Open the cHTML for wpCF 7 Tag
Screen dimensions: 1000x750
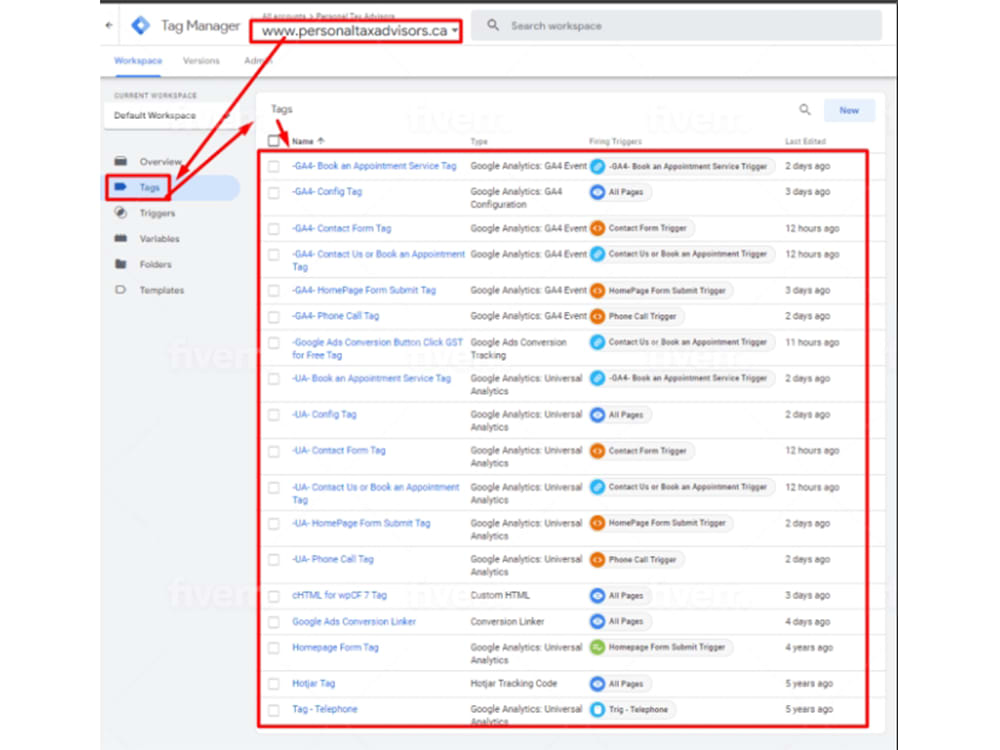[x=339, y=595]
